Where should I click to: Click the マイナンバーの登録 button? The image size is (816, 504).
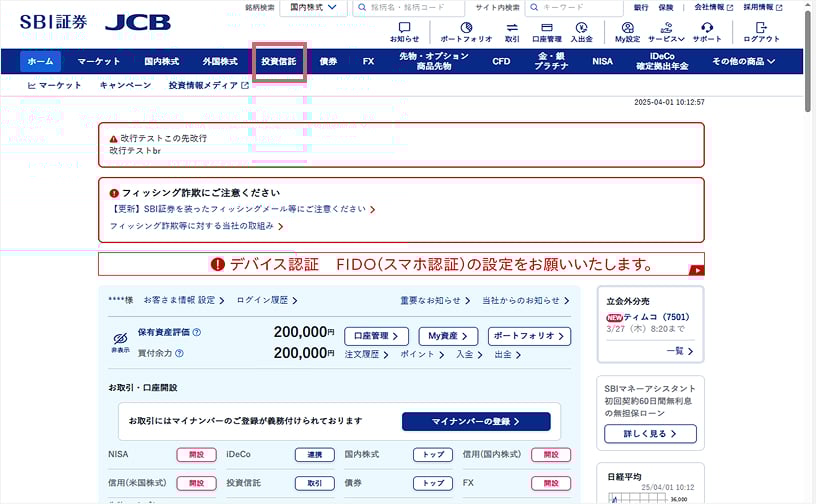point(476,422)
